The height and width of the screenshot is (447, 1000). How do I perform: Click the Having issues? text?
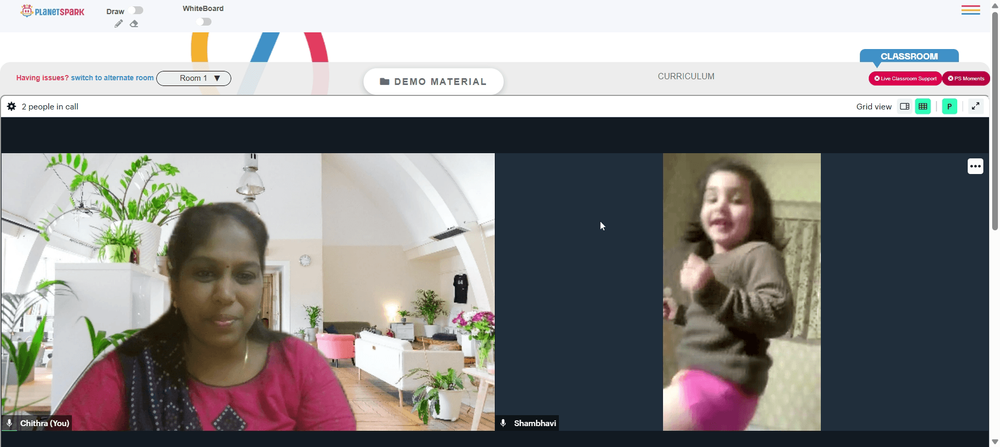42,78
